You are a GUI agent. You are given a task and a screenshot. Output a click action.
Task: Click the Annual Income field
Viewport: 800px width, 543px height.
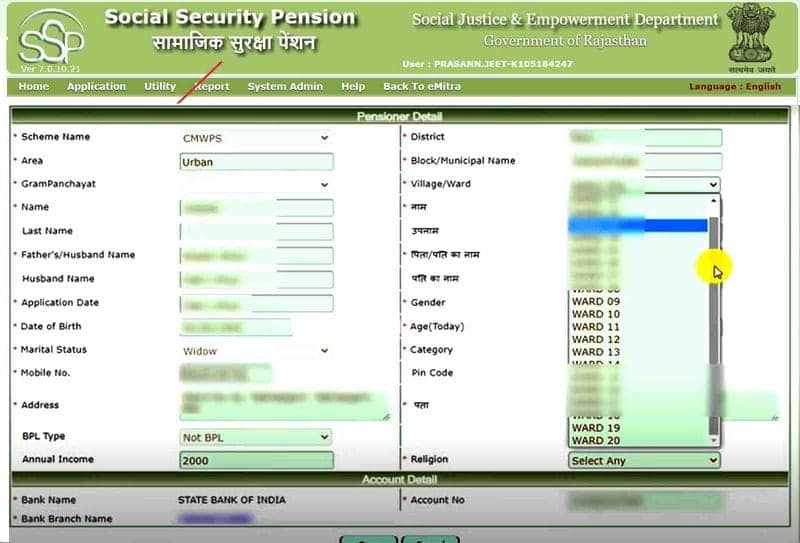(x=257, y=460)
